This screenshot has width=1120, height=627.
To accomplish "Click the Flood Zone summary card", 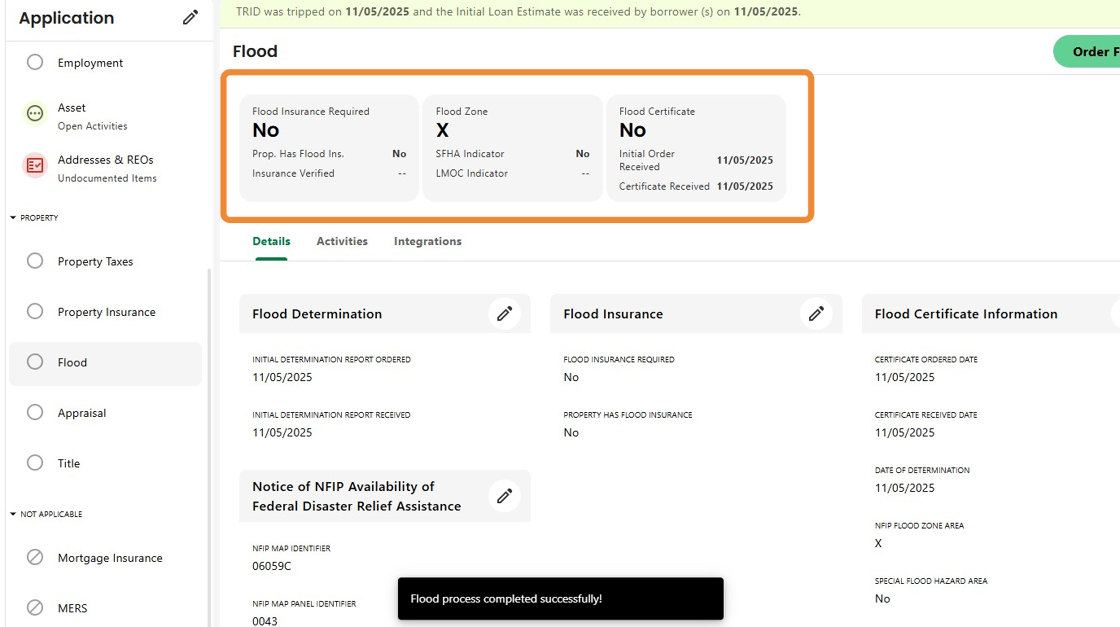I will coord(512,148).
